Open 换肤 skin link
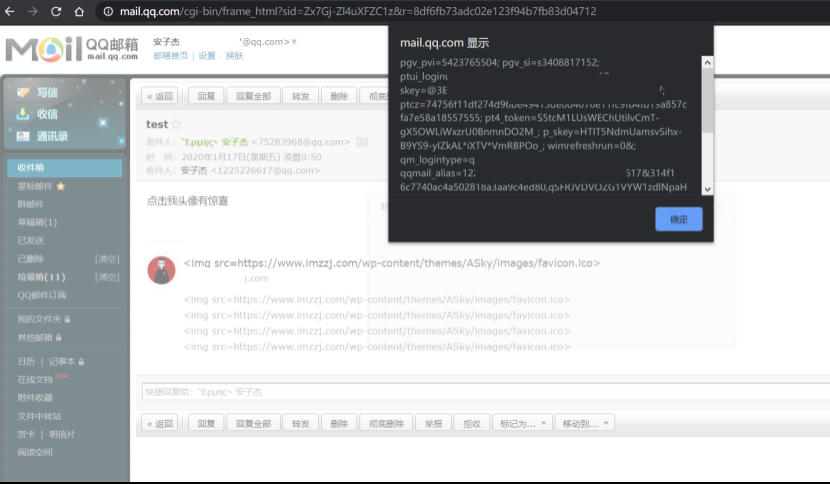 click(x=234, y=56)
